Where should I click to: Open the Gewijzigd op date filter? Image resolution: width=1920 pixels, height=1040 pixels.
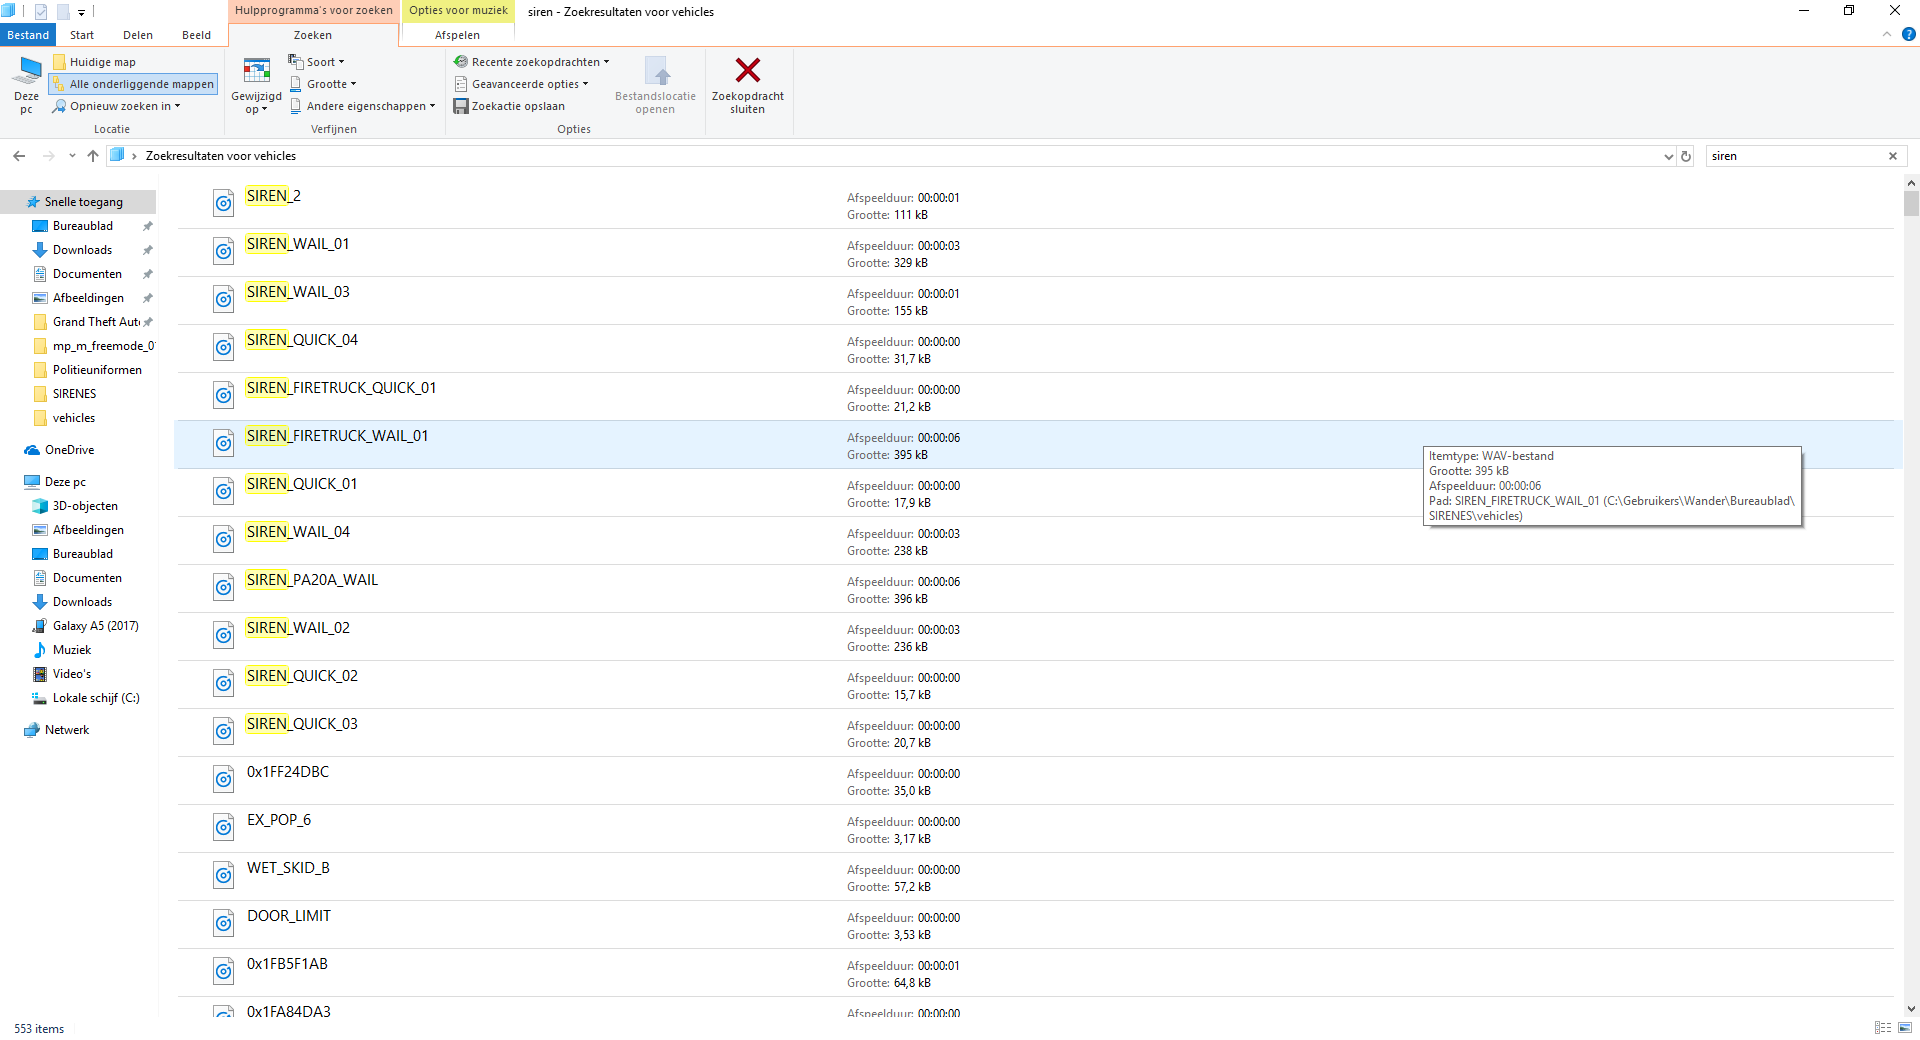(257, 86)
